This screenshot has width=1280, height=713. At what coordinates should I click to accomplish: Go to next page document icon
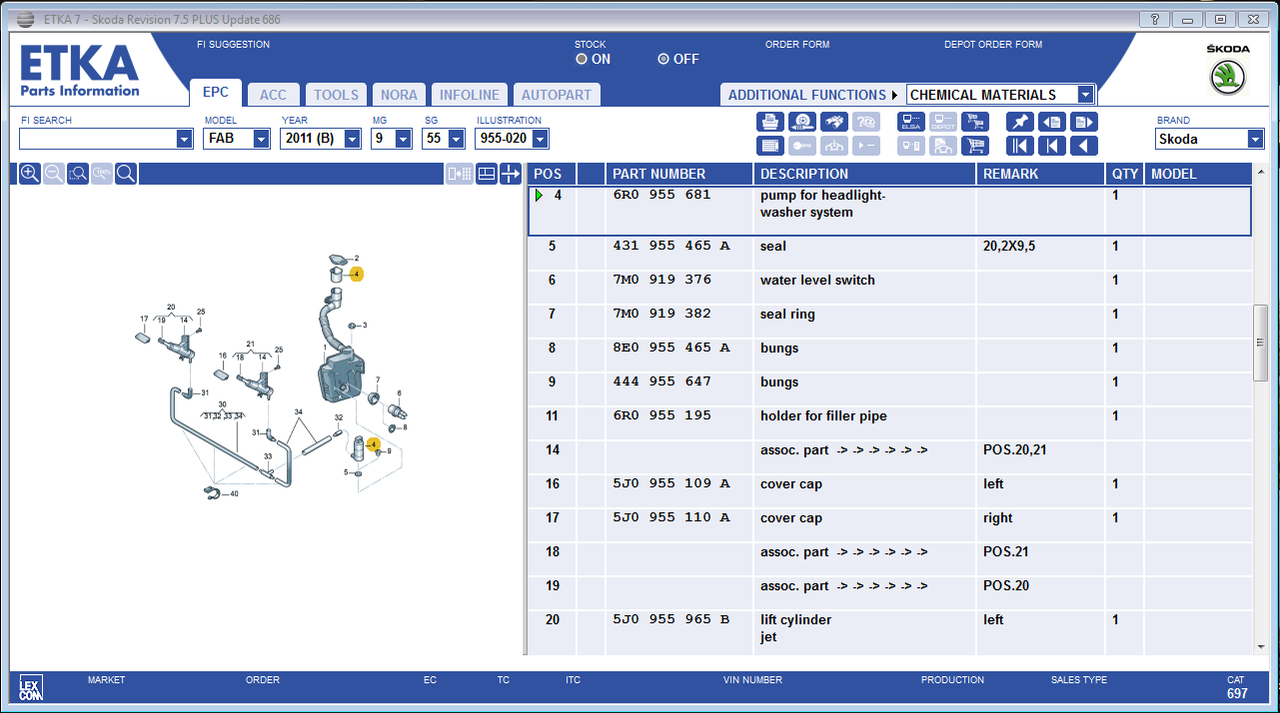coord(1083,122)
